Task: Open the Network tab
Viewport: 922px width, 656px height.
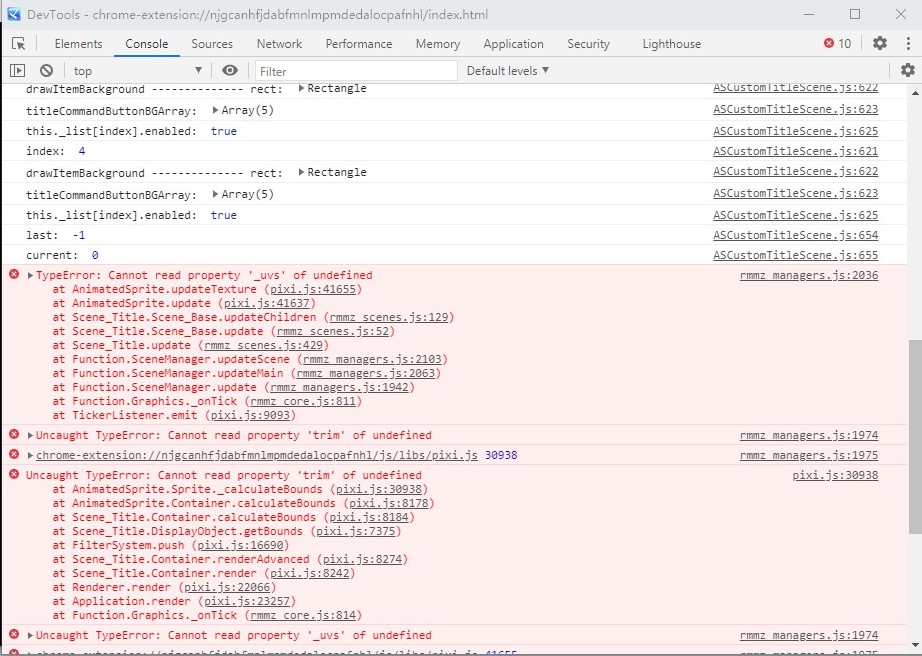Action: [279, 43]
